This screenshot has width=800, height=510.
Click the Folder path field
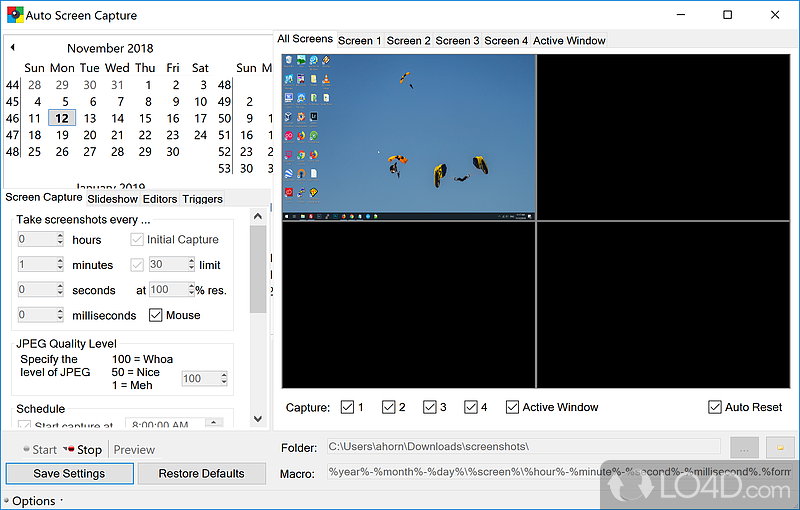(523, 447)
